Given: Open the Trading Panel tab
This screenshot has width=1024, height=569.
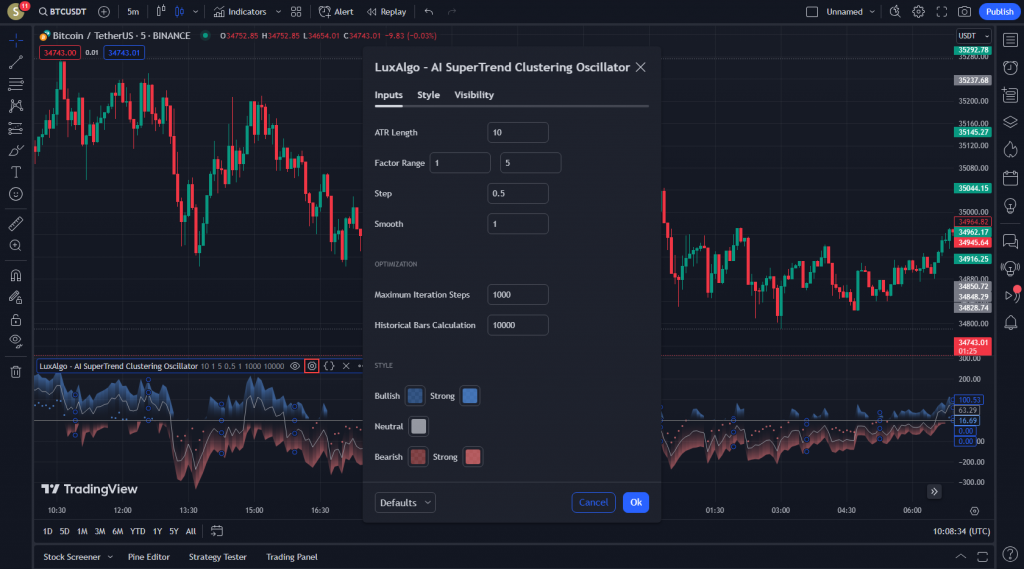Looking at the screenshot, I should point(292,557).
